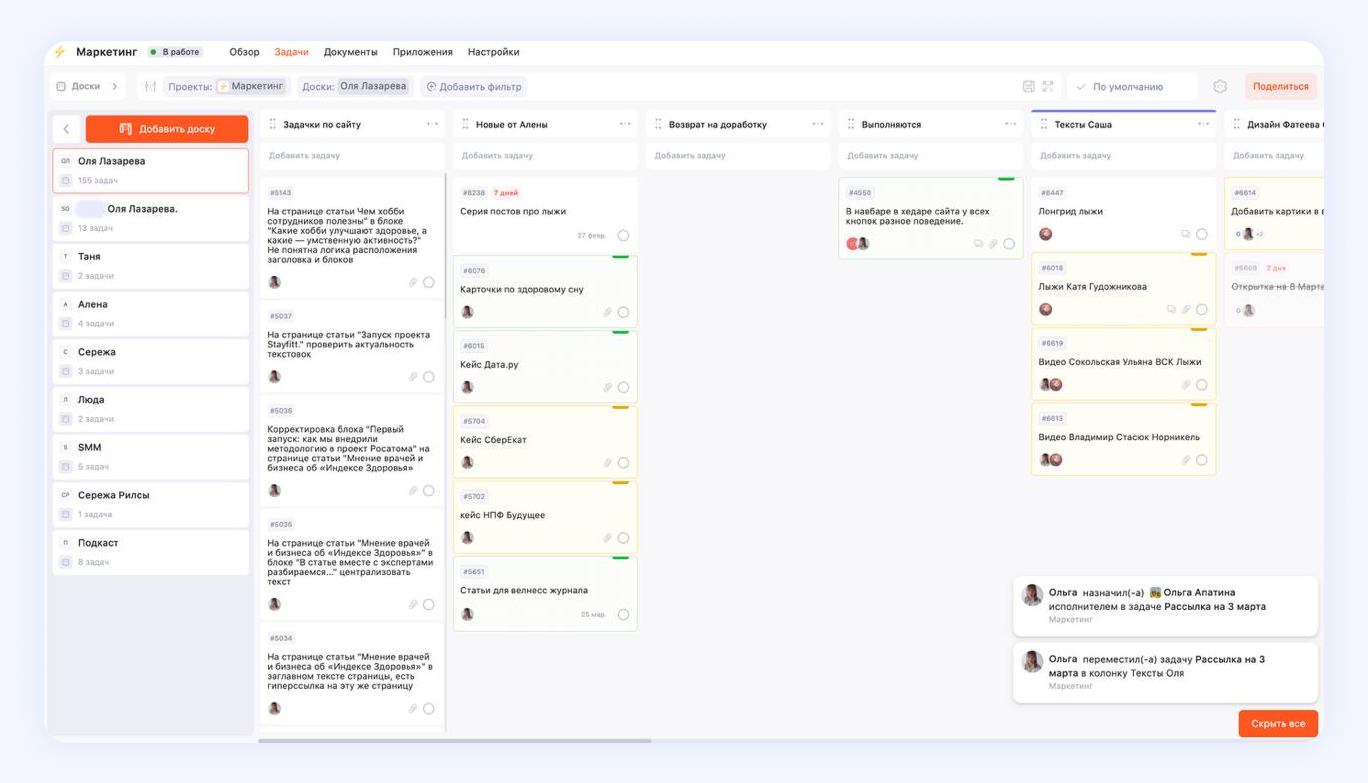The width and height of the screenshot is (1368, 783).
Task: Mark Серия постов про лыжи as complete
Action: pyautogui.click(x=623, y=236)
